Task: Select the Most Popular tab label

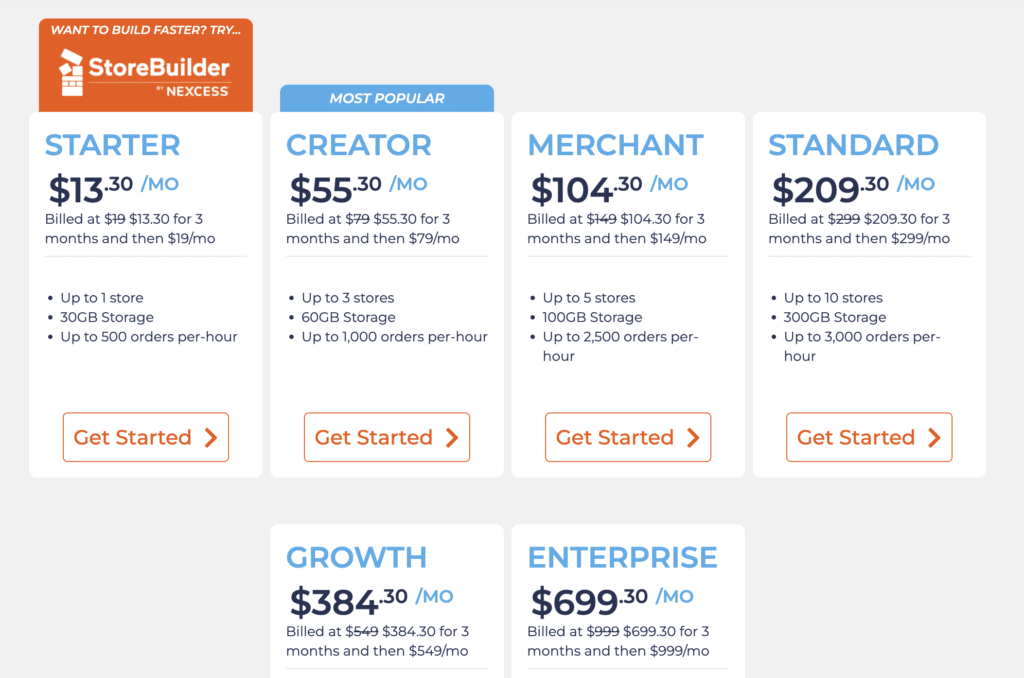Action: pos(387,99)
